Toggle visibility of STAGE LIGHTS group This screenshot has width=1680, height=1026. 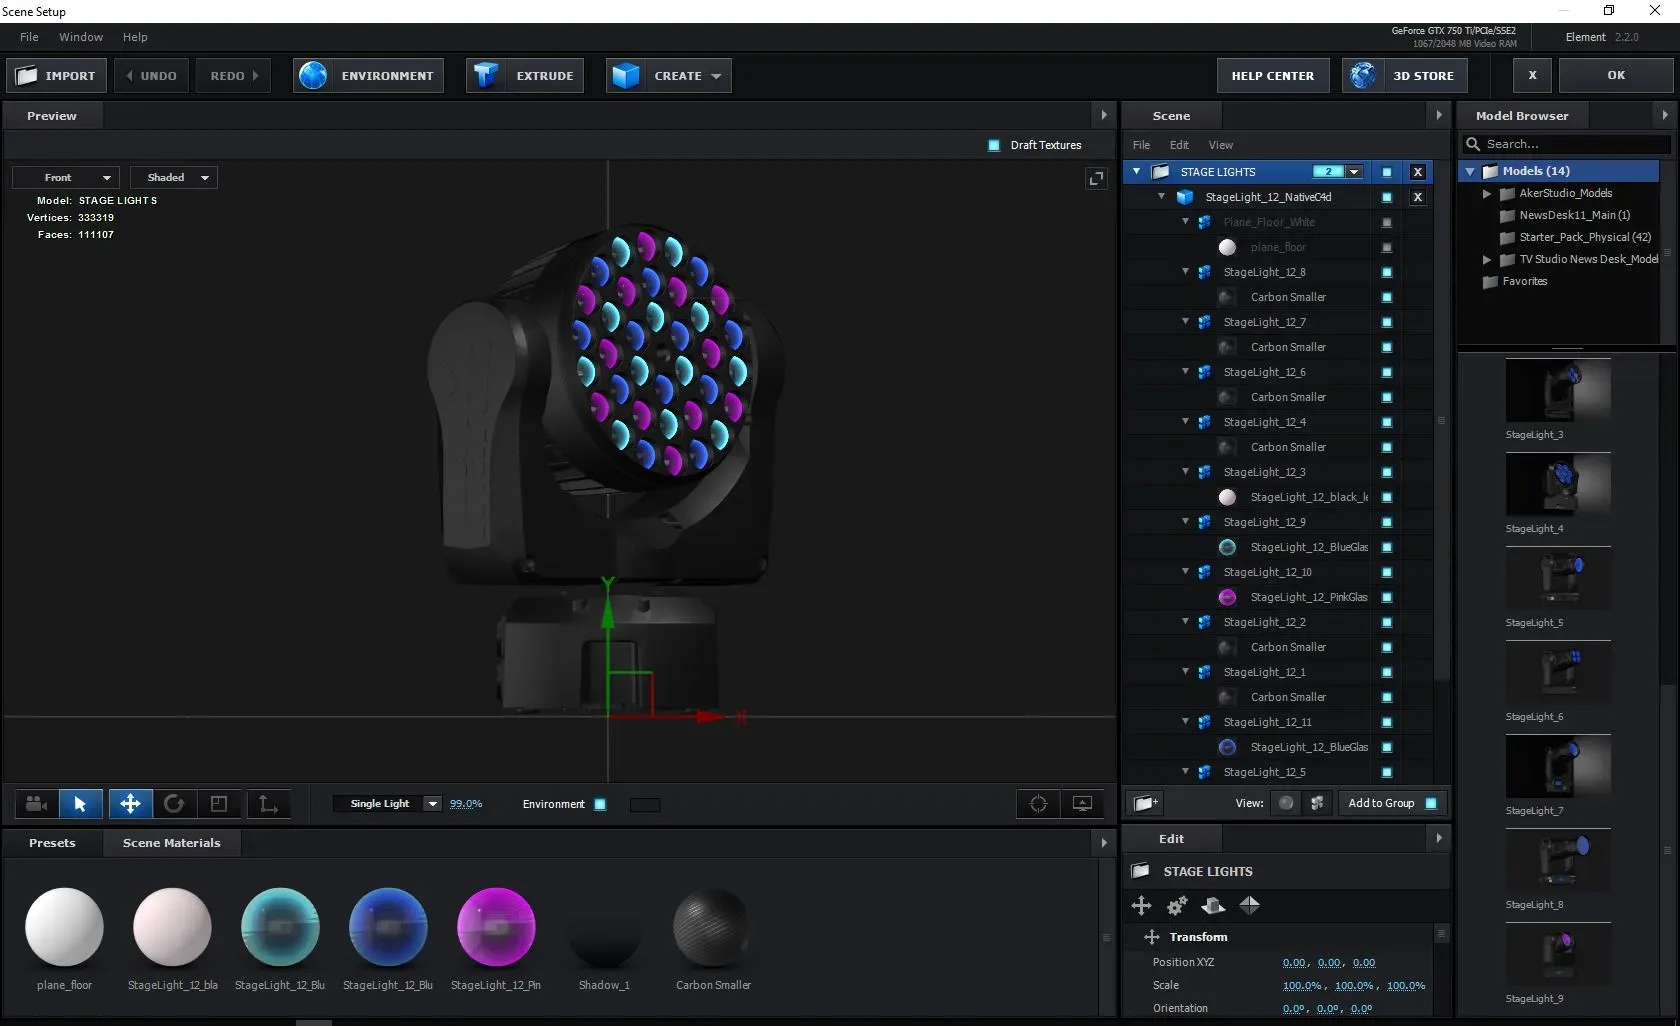1387,172
